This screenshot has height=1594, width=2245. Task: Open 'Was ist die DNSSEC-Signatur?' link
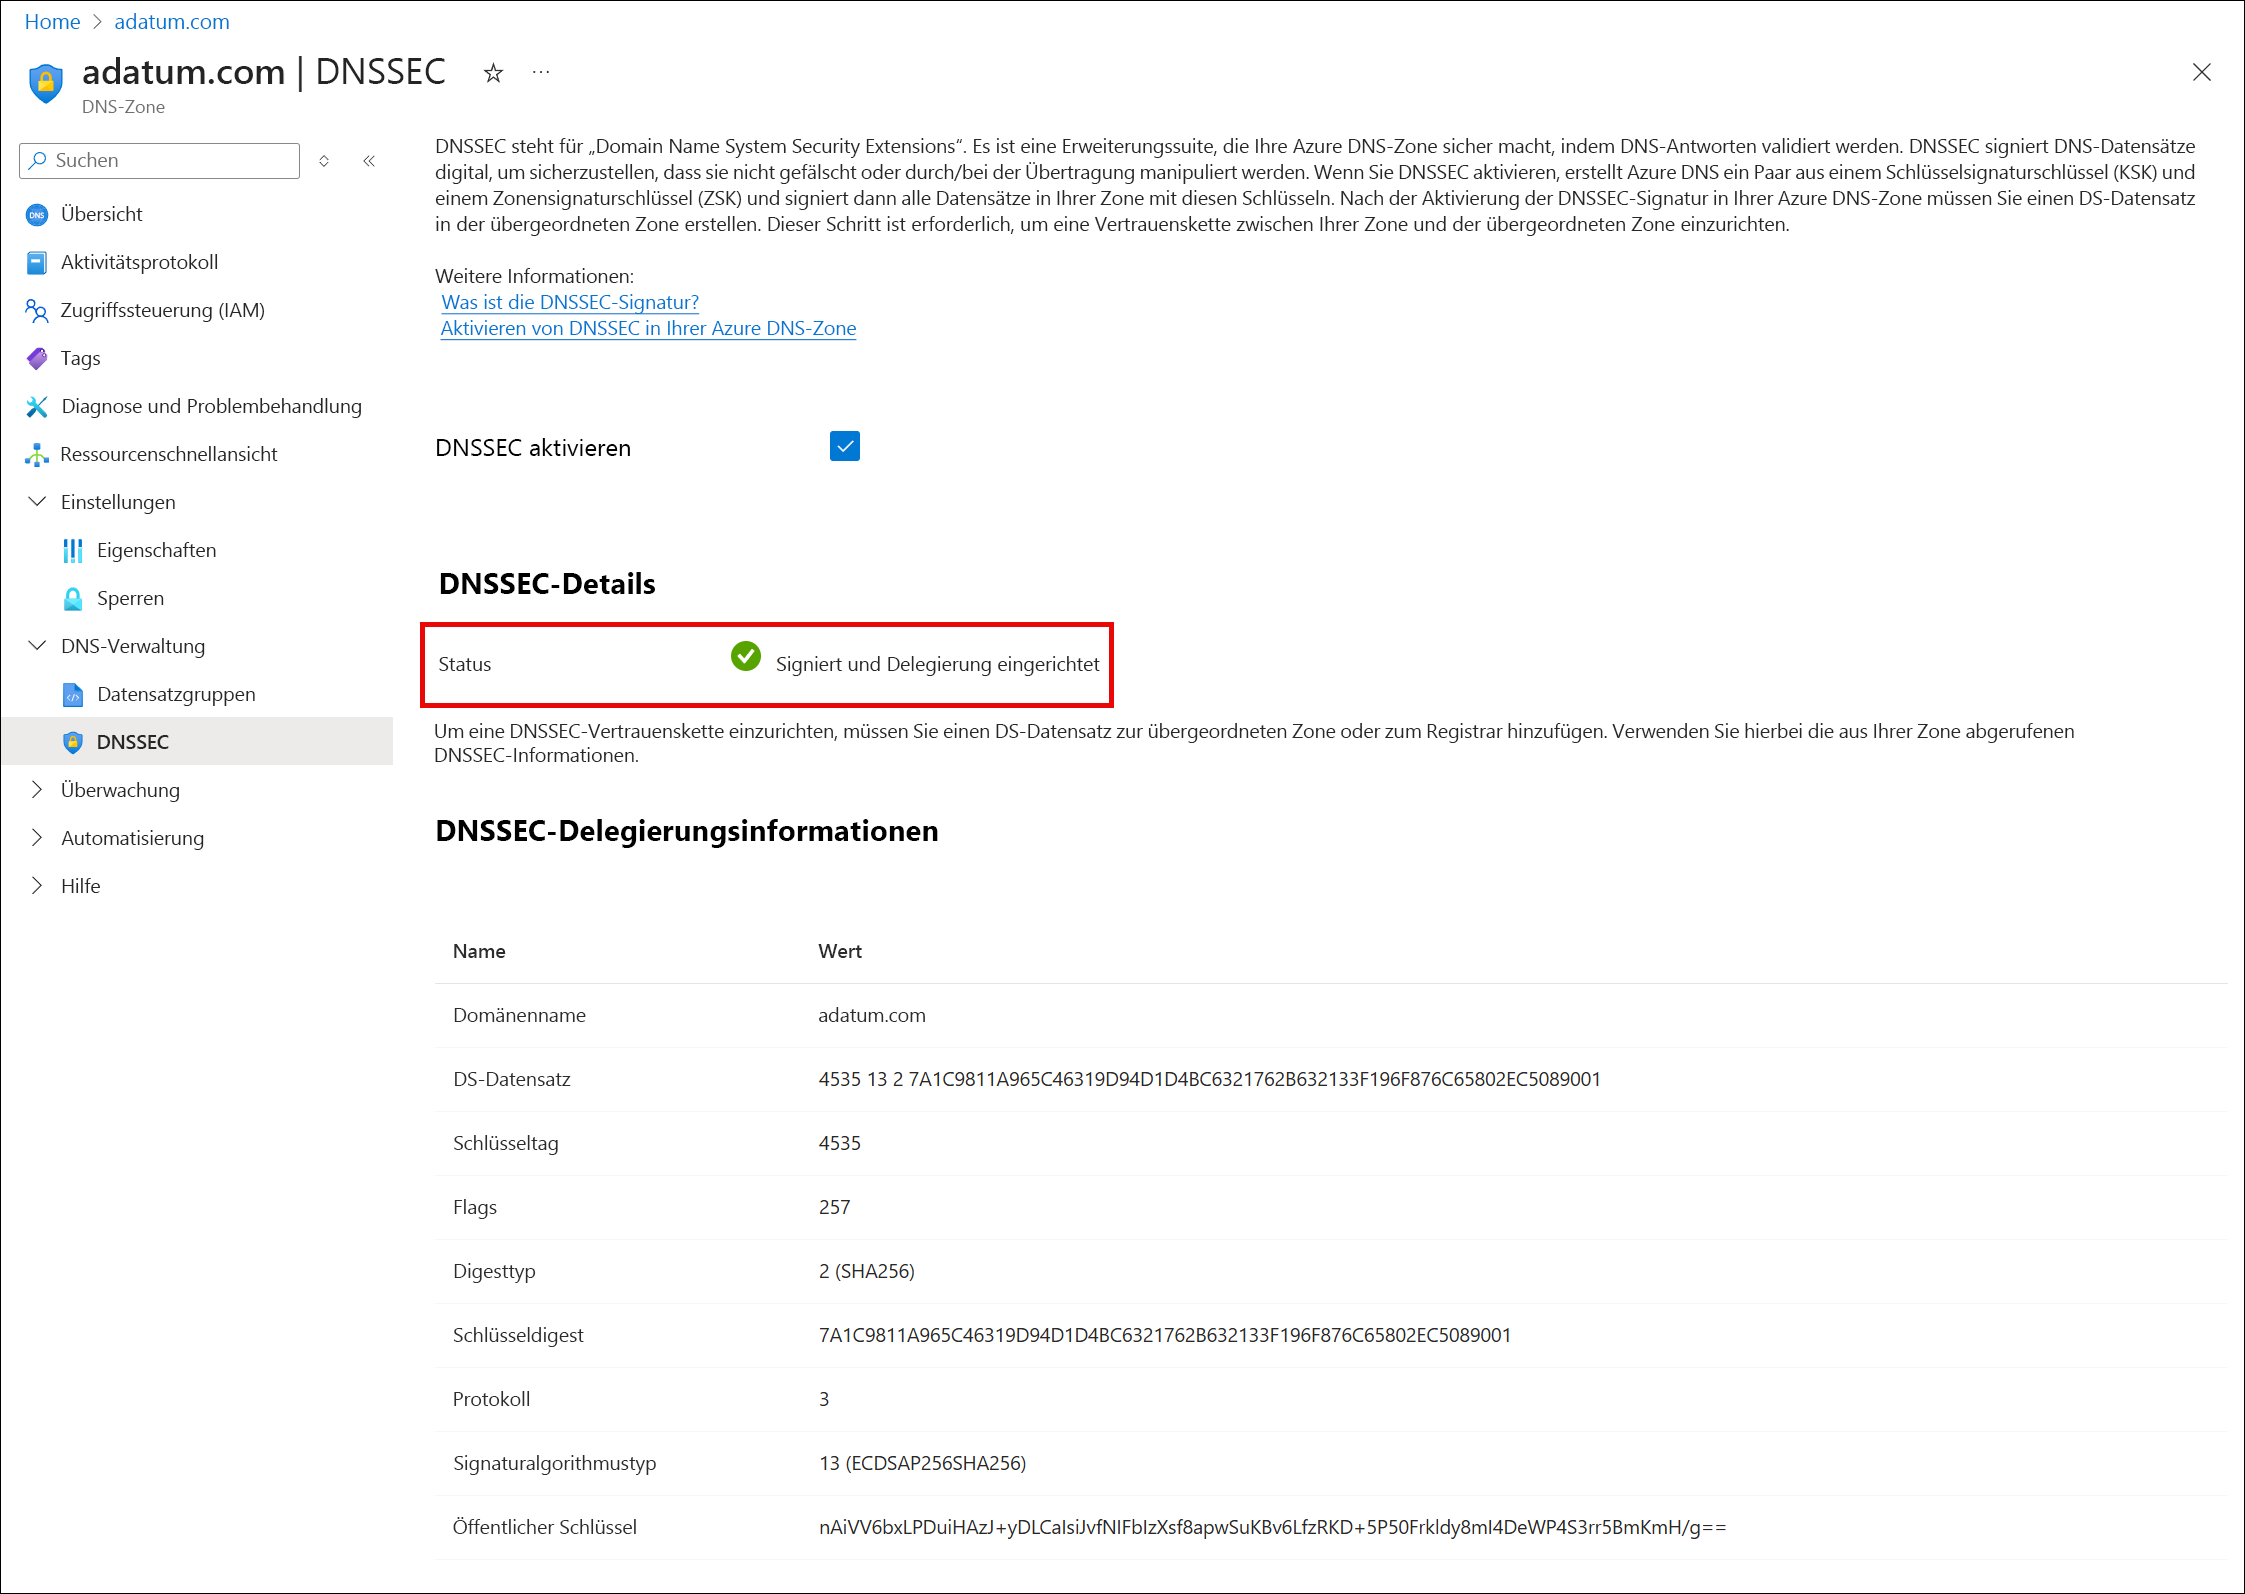[x=570, y=302]
